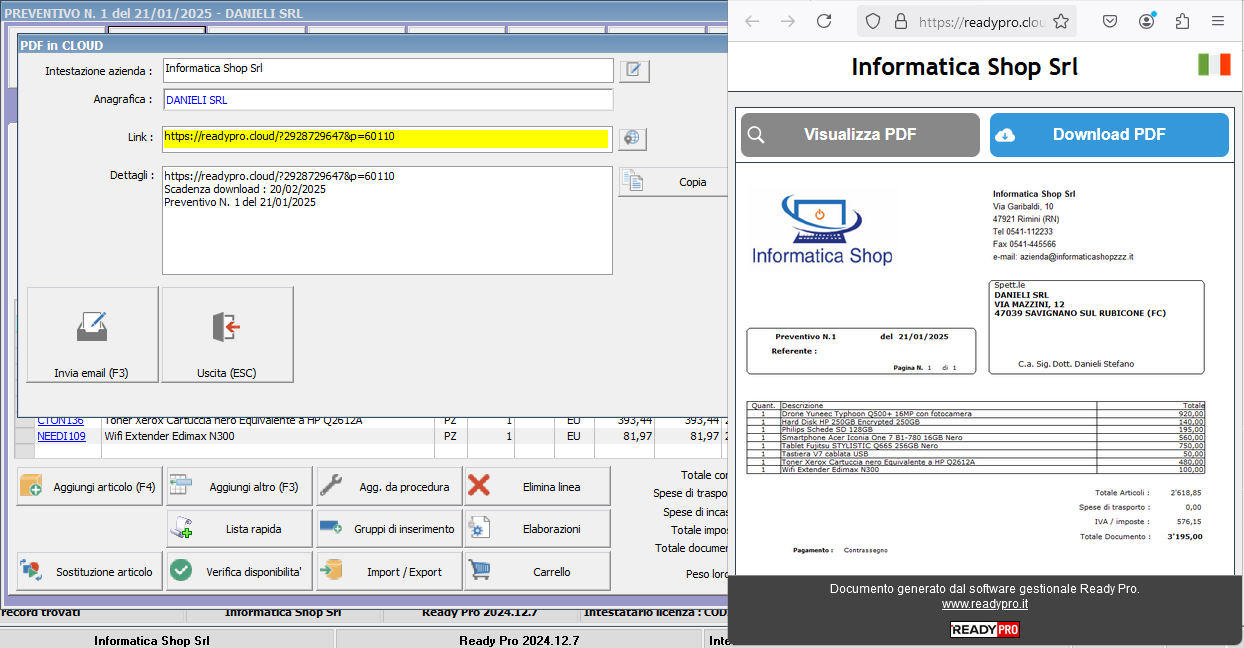Open Pocket save icon in browser
Image resolution: width=1244 pixels, height=648 pixels.
click(1110, 21)
